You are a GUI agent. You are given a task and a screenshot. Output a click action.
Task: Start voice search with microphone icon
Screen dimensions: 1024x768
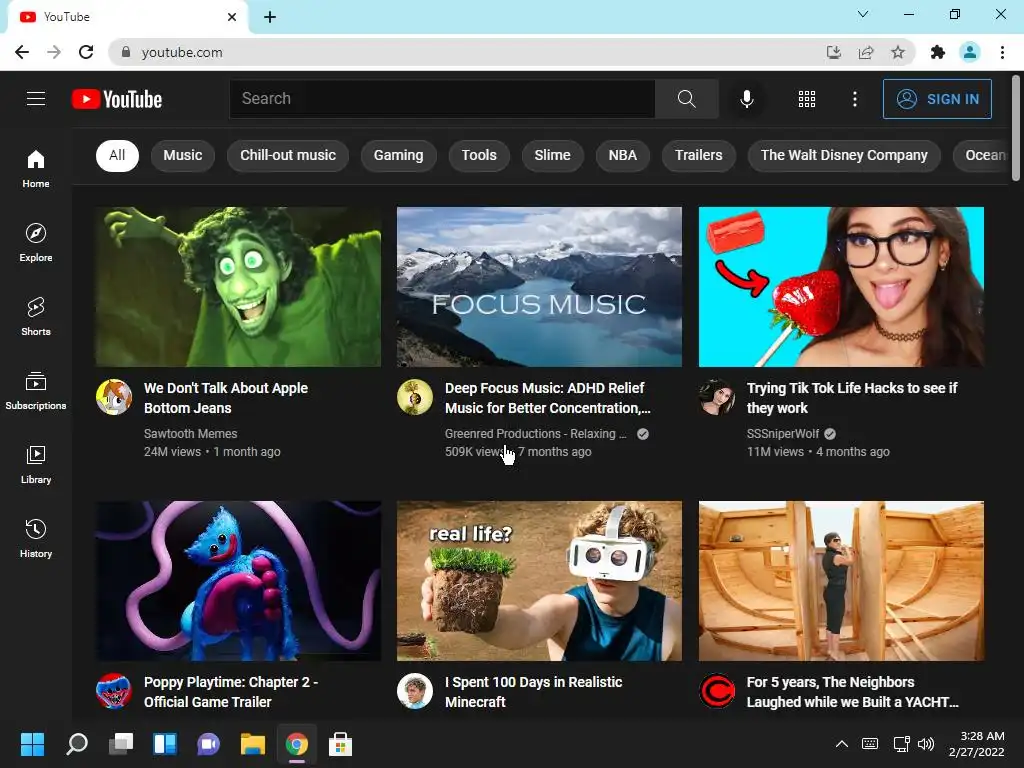[x=746, y=99]
